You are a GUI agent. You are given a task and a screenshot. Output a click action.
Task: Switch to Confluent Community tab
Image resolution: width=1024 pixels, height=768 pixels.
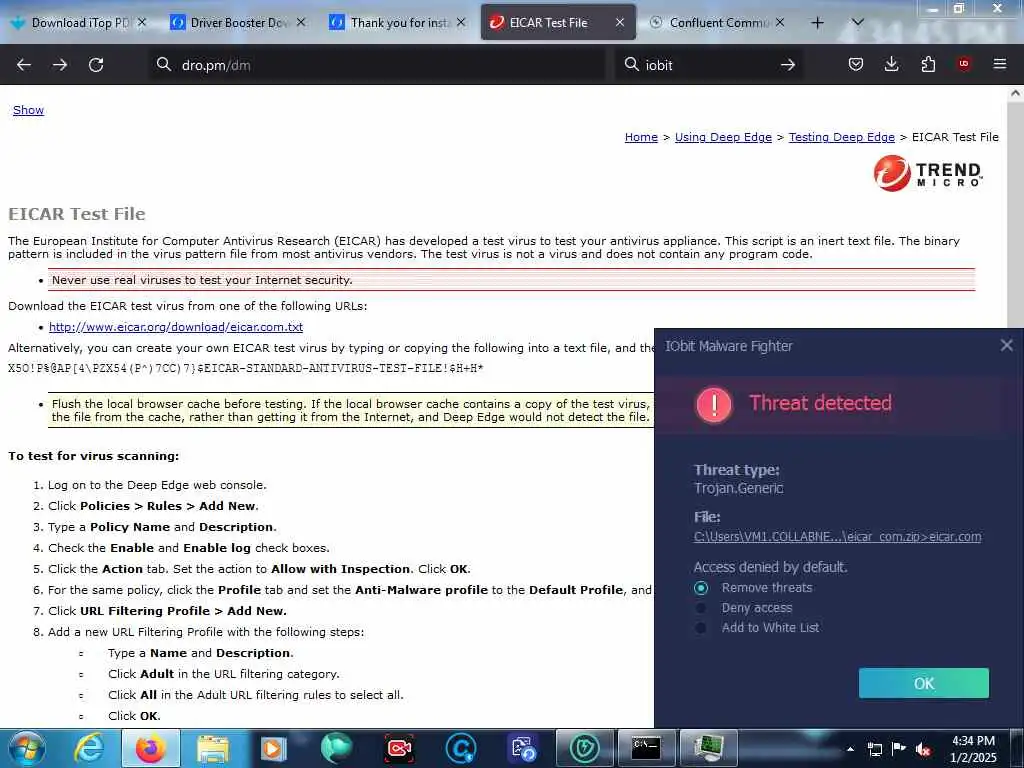[717, 23]
